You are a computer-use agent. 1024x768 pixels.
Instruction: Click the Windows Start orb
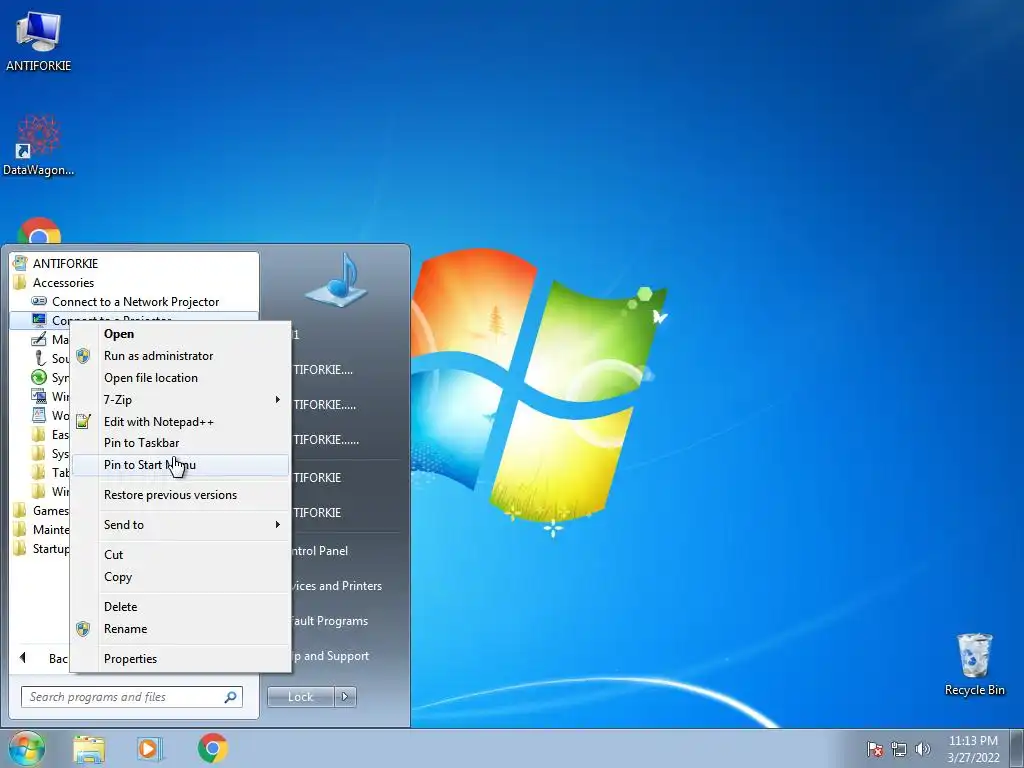(x=26, y=748)
